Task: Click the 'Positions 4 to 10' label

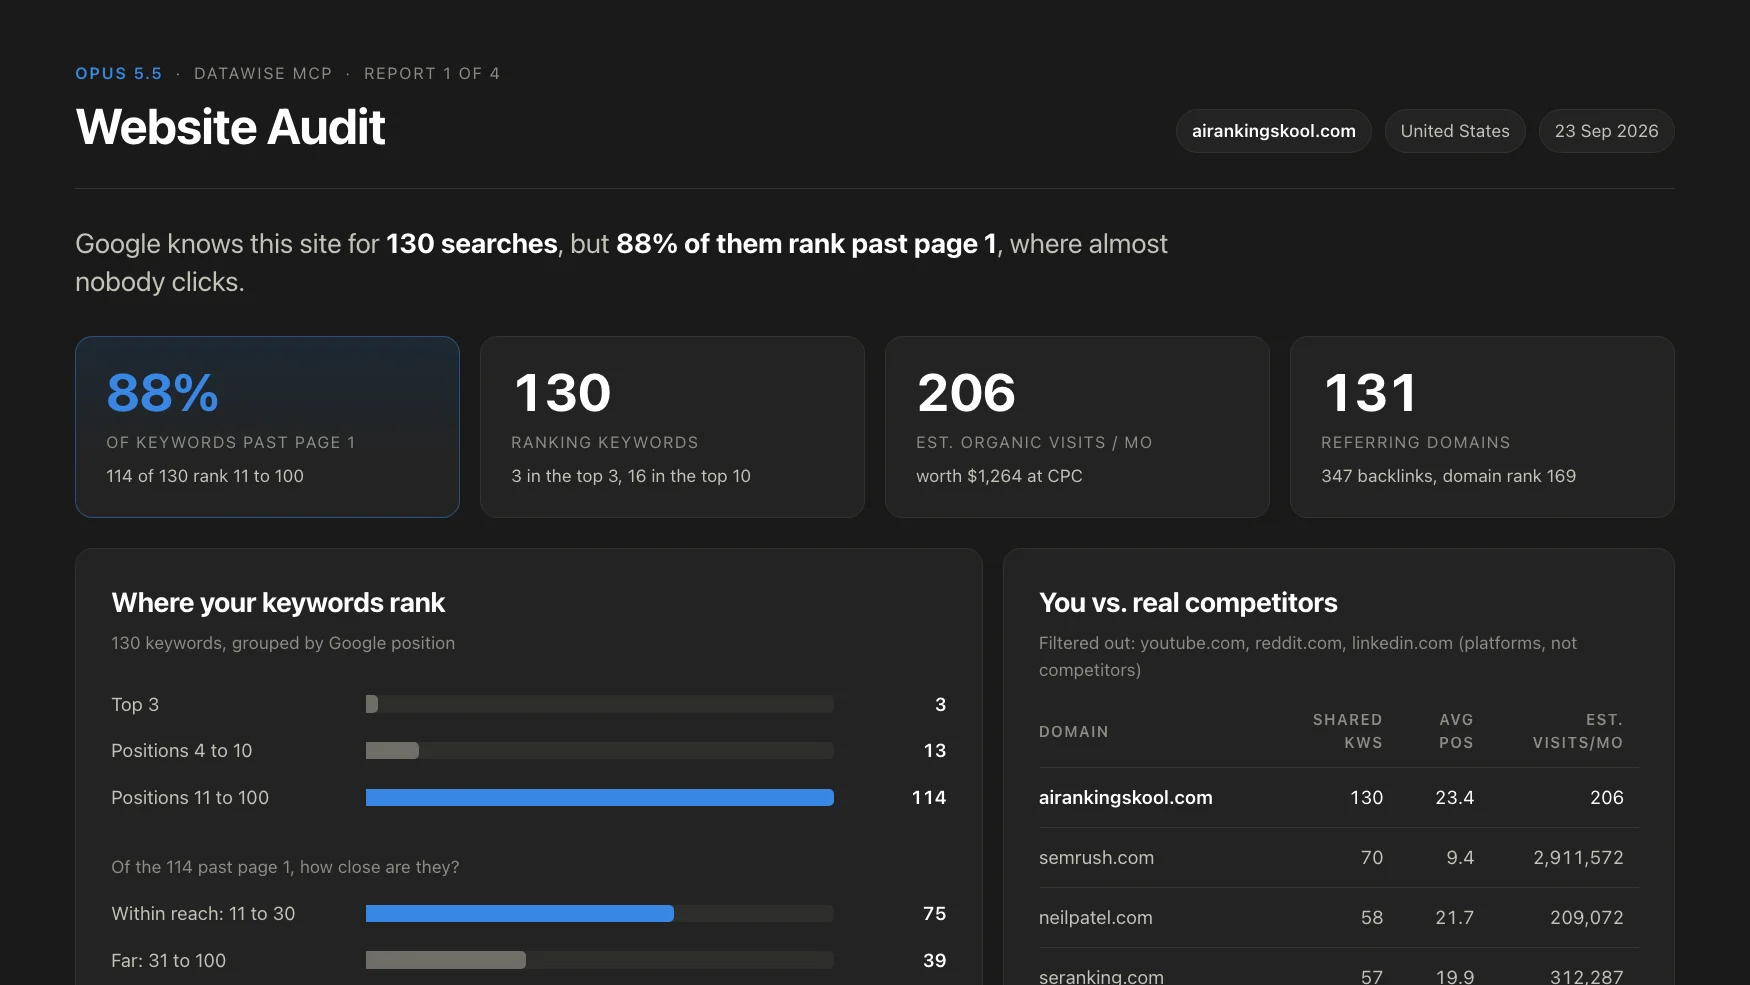Action: point(182,750)
